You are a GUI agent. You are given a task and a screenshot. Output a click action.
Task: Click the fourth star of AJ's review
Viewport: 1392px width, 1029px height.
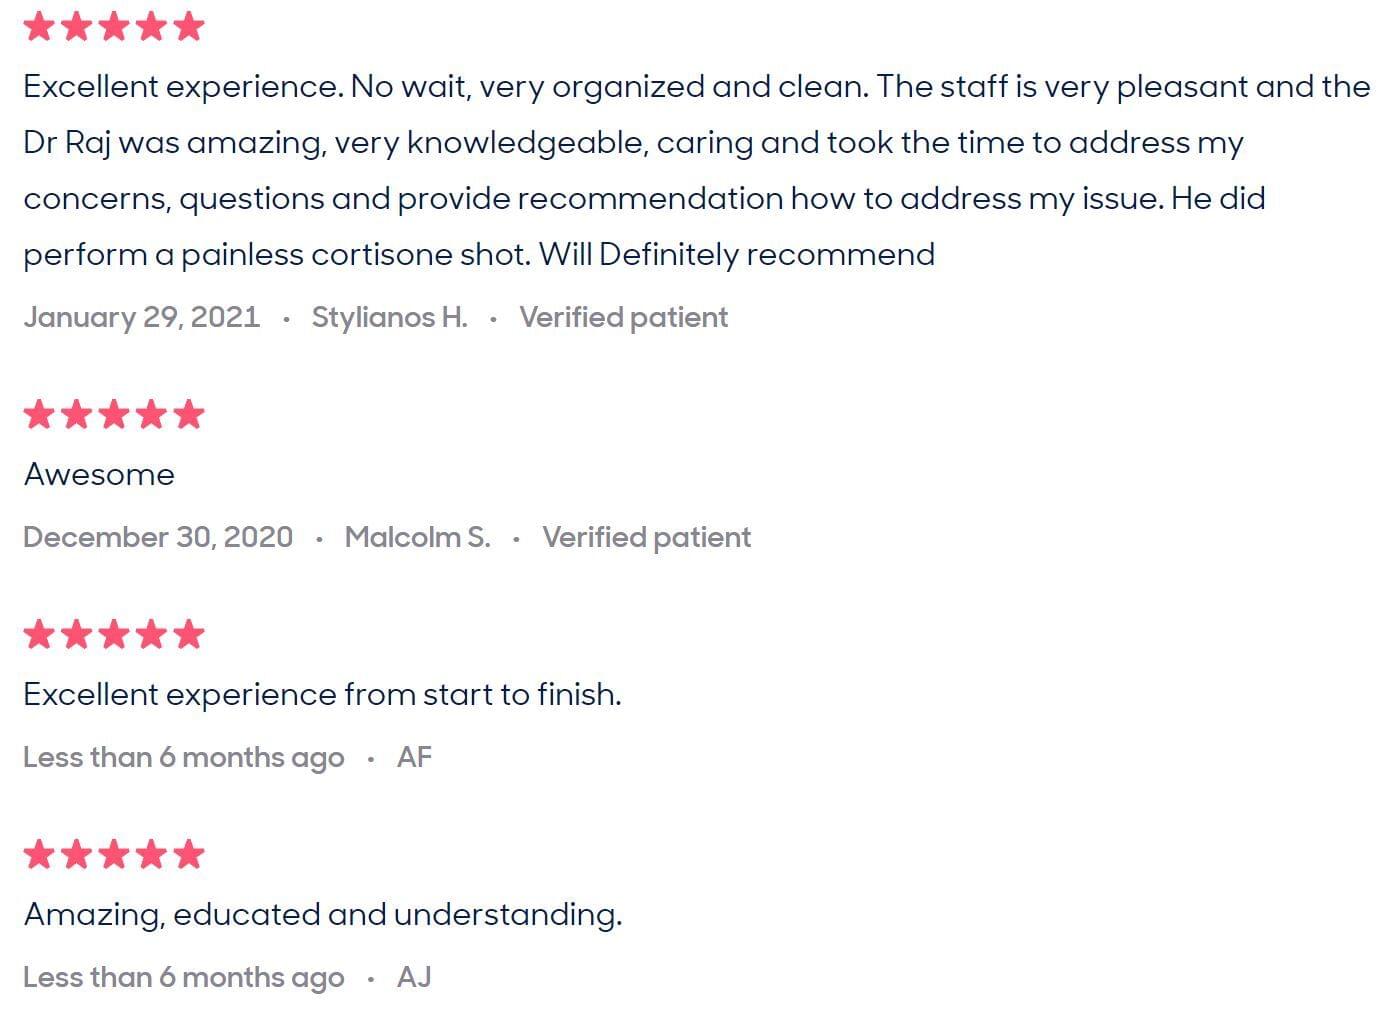coord(152,854)
